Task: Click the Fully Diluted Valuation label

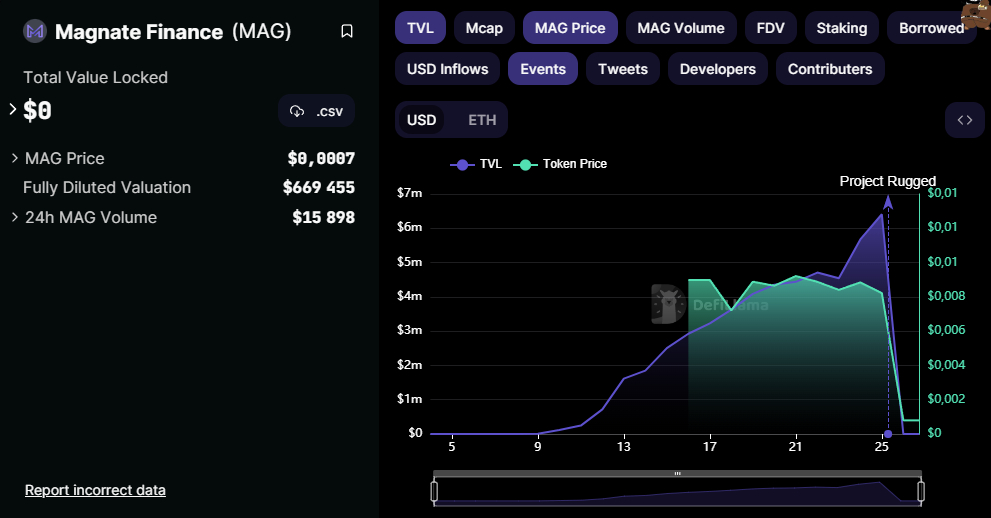Action: [107, 188]
